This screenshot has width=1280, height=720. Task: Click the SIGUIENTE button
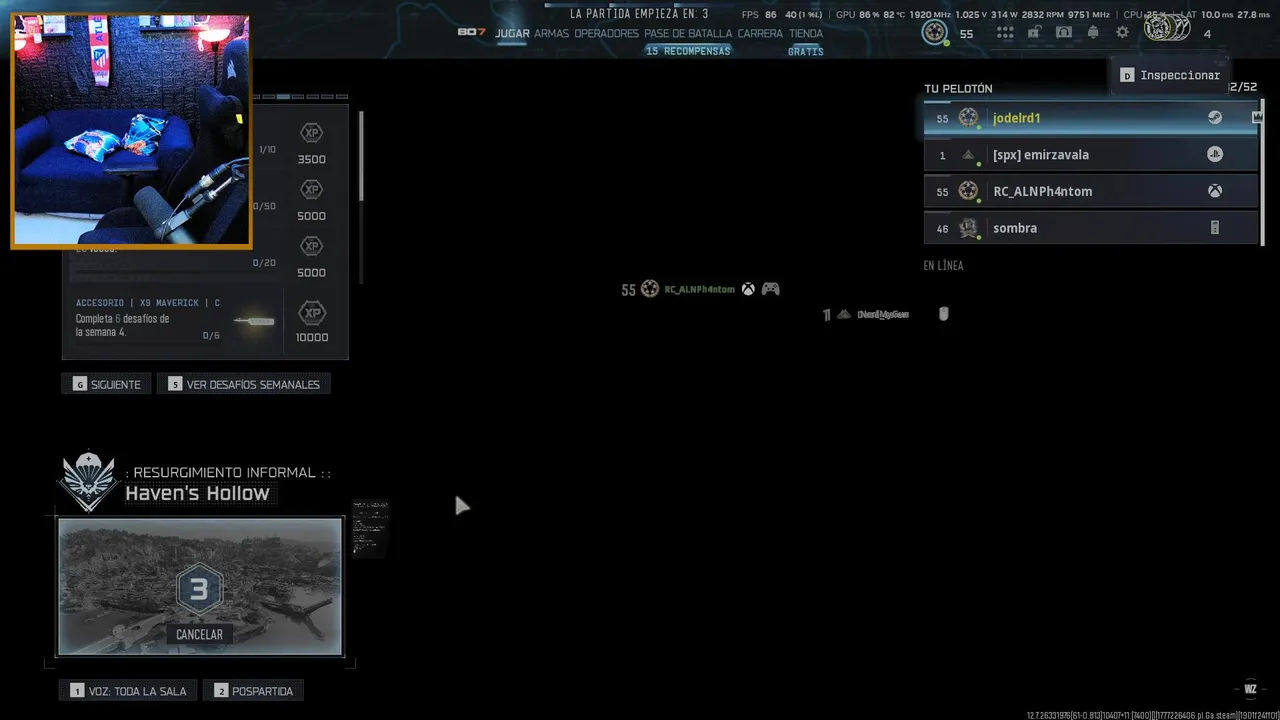tap(106, 384)
